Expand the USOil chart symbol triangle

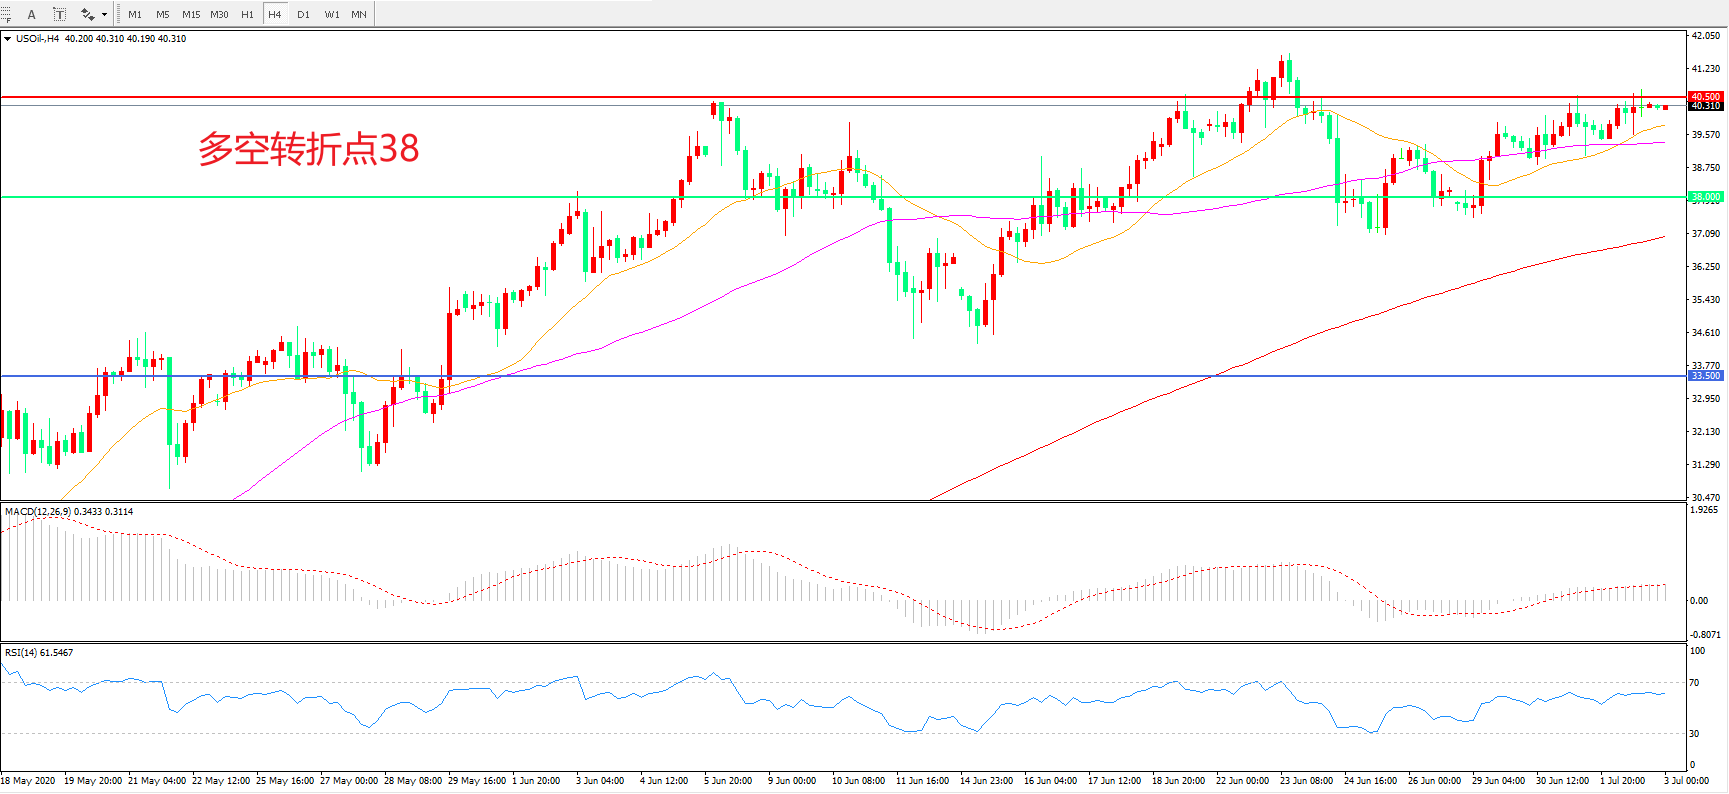[8, 39]
